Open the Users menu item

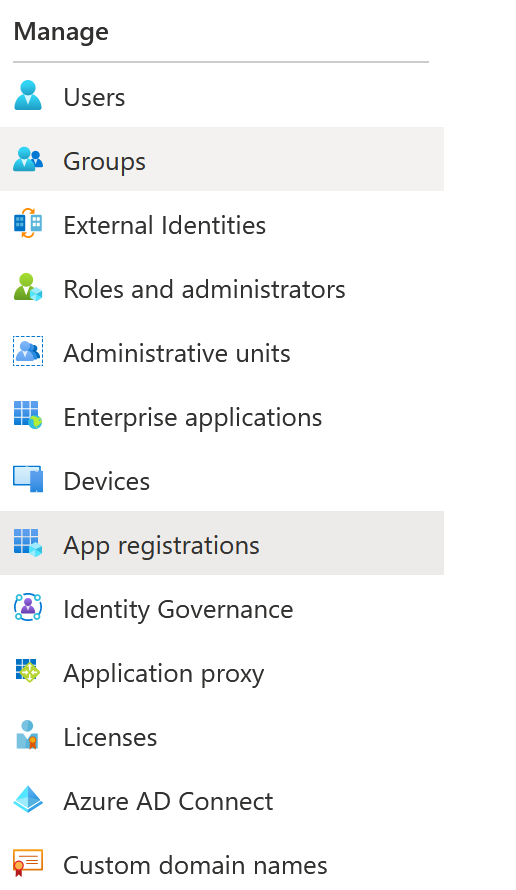[222, 96]
